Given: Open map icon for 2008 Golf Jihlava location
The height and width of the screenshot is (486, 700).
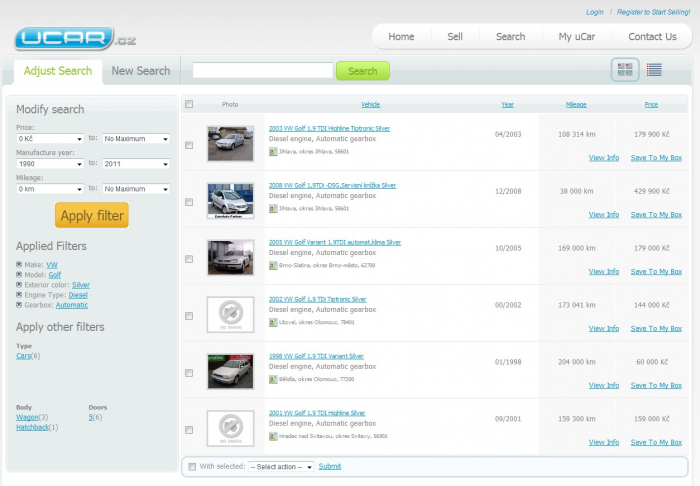Looking at the screenshot, I should [273, 208].
